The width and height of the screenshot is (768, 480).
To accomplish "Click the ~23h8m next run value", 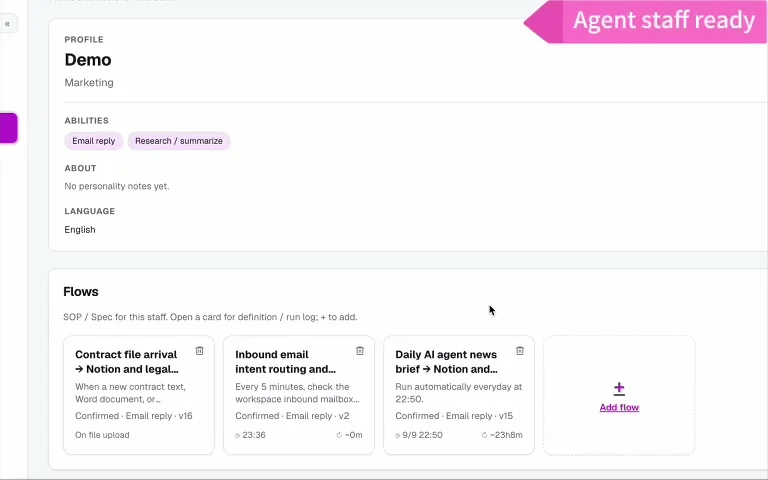I will [506, 435].
